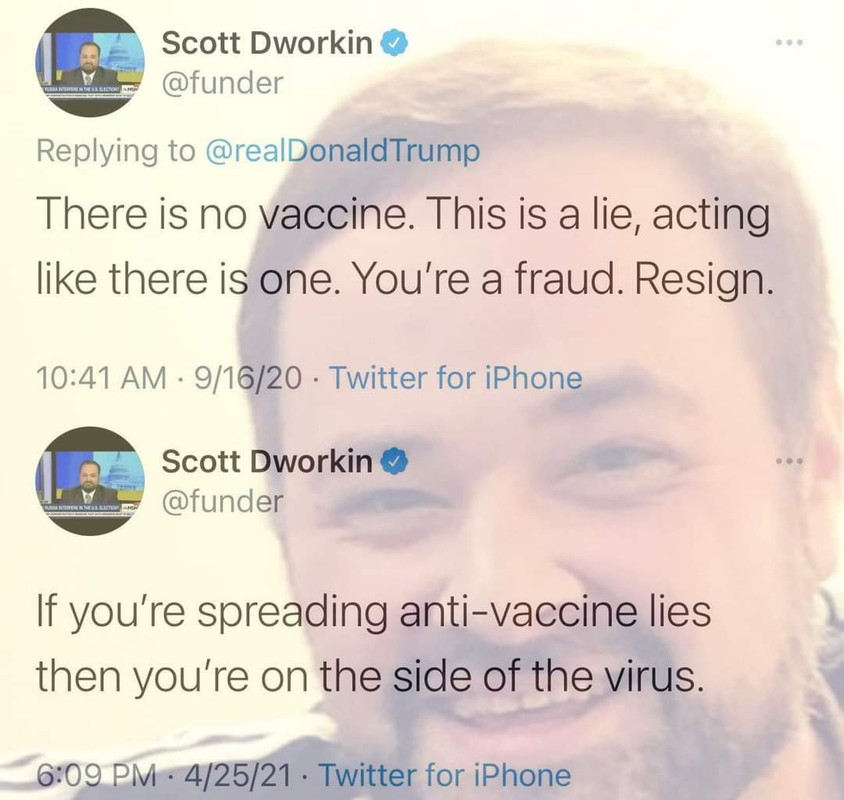Click the 'Replying to' label

coord(116,151)
